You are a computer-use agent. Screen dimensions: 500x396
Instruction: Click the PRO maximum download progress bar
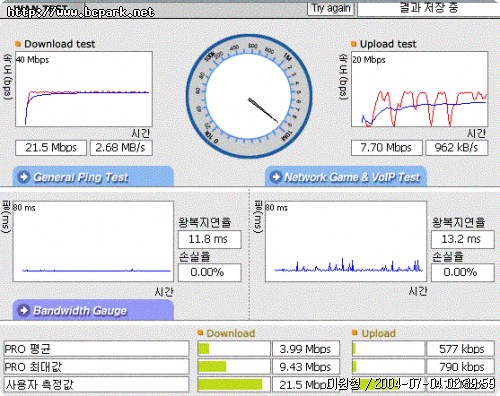pos(234,367)
